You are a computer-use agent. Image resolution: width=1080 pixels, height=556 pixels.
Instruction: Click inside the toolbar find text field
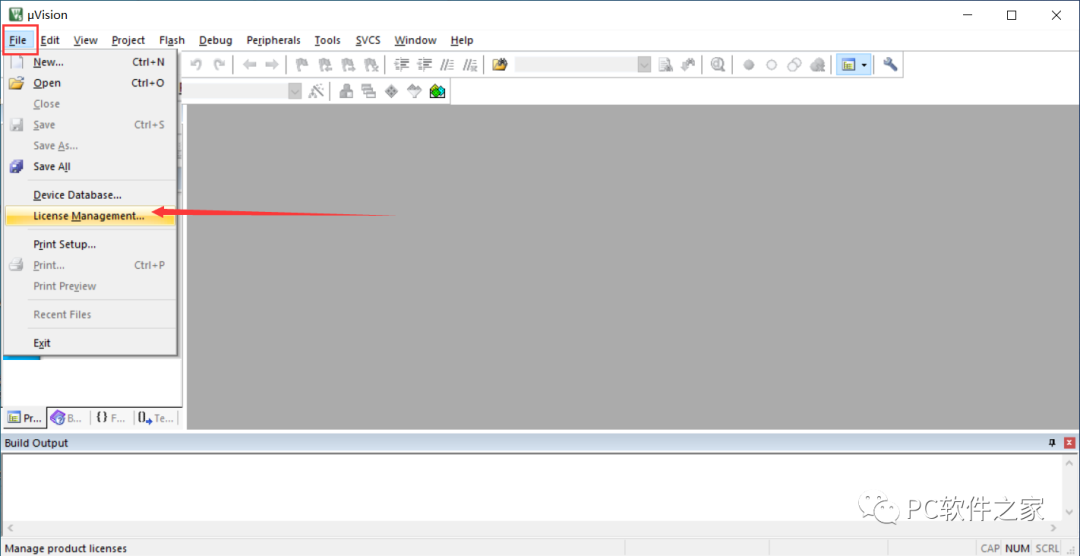(576, 65)
